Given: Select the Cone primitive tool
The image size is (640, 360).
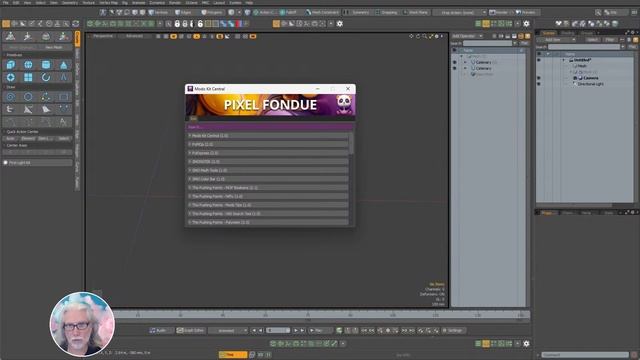Looking at the screenshot, I should [63, 64].
